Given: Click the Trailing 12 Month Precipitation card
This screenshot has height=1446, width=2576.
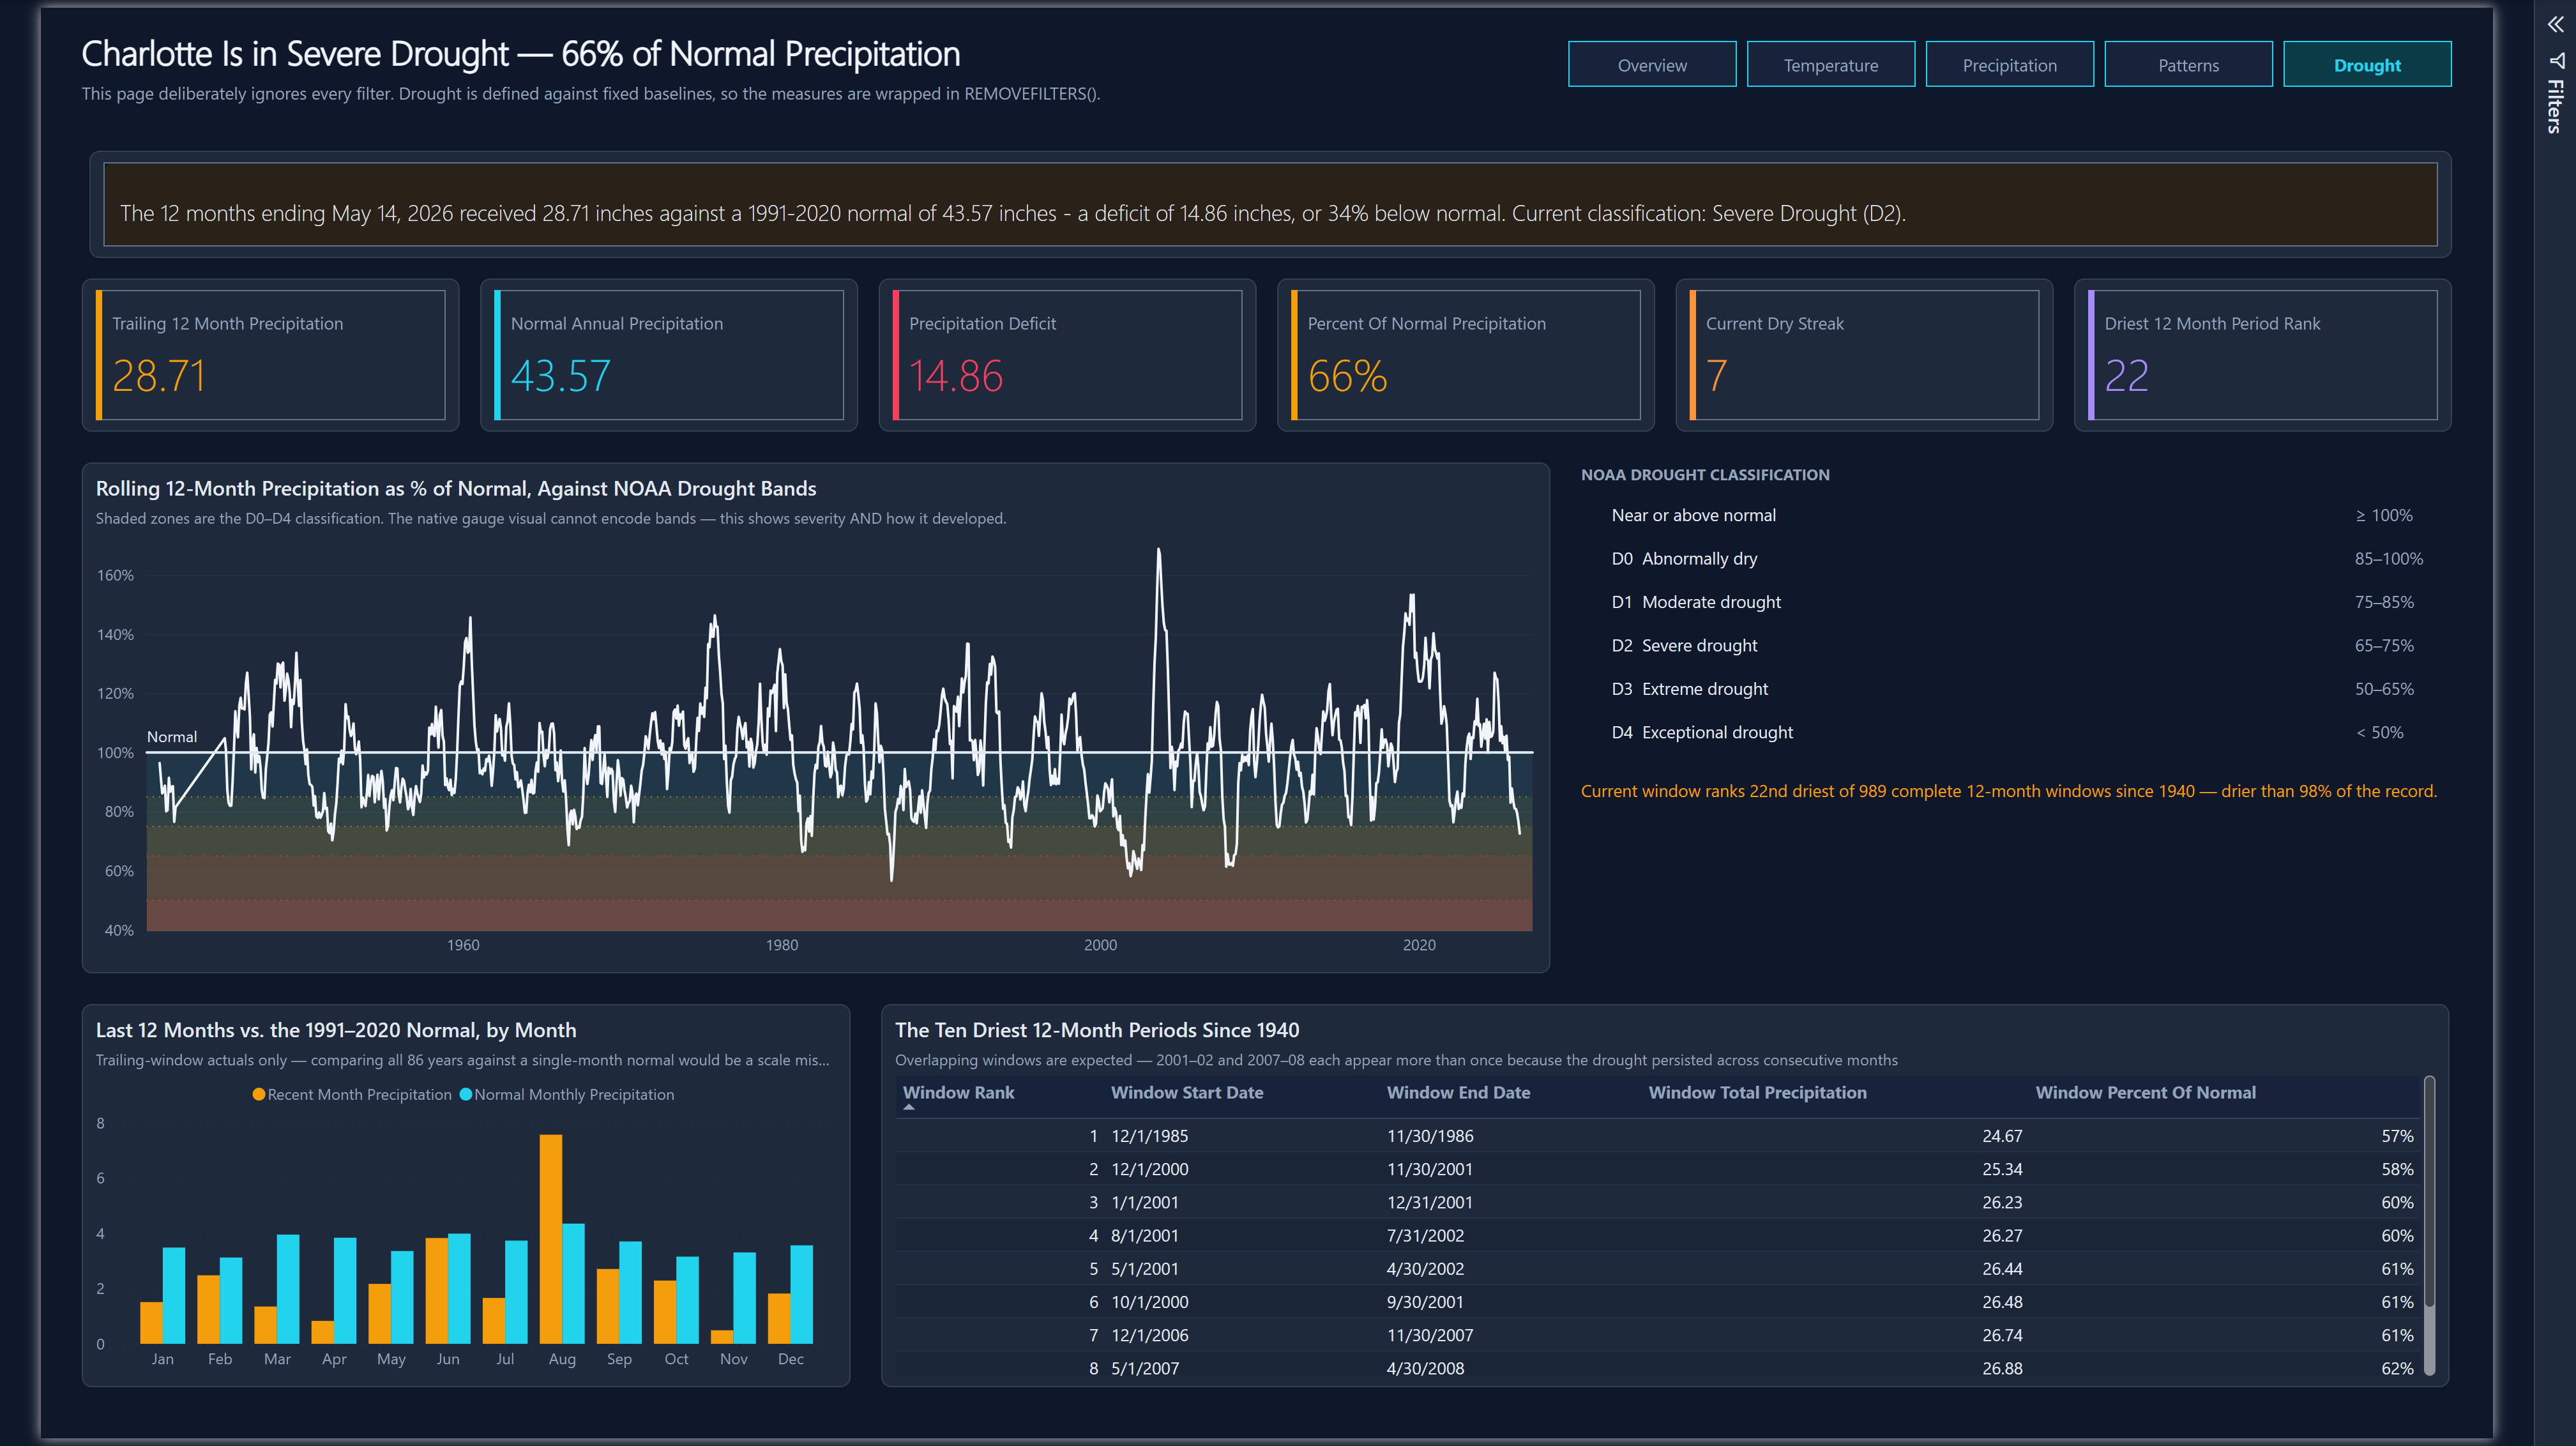Looking at the screenshot, I should (270, 355).
